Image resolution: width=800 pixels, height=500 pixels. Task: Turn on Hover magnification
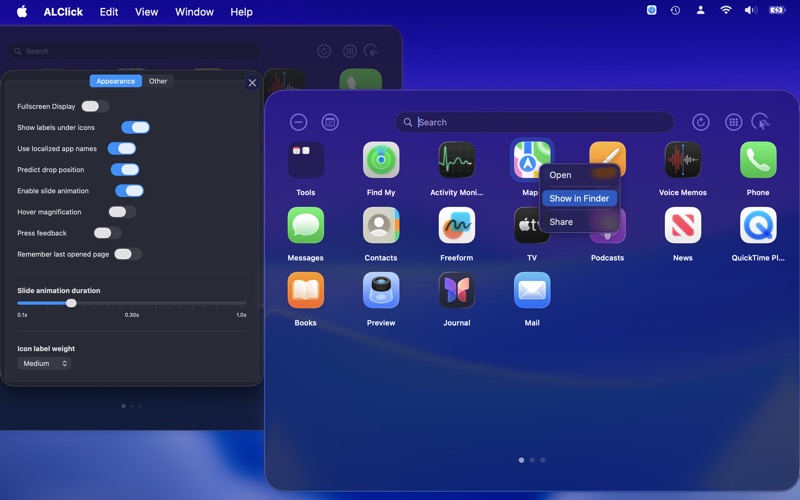[122, 212]
